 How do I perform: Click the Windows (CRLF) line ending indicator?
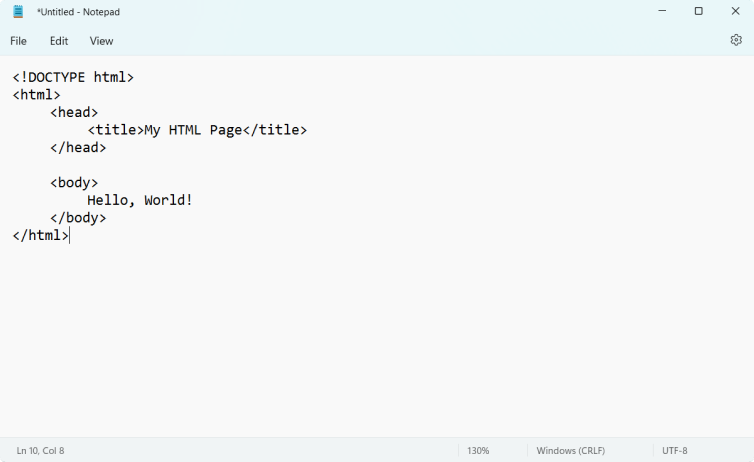(570, 451)
